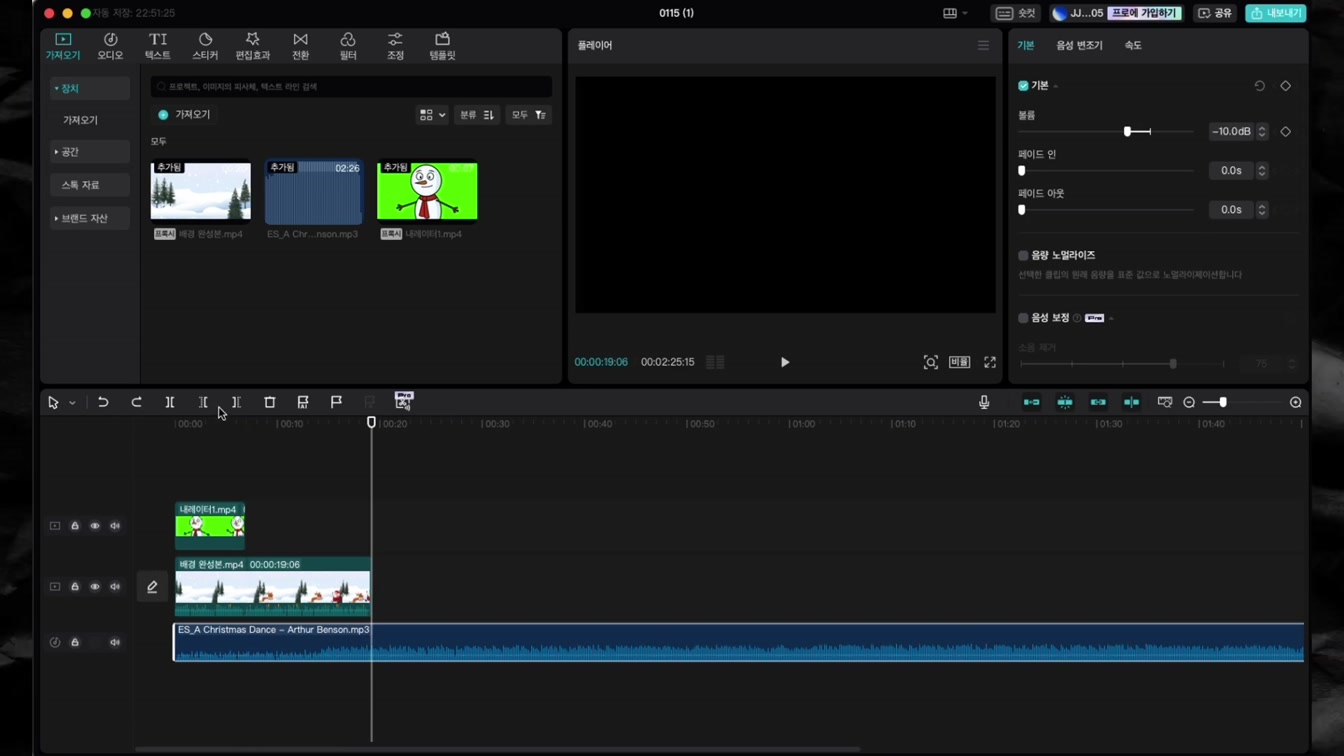
Task: Toggle preview axis, fourth button after microphone
Action: tap(1131, 402)
